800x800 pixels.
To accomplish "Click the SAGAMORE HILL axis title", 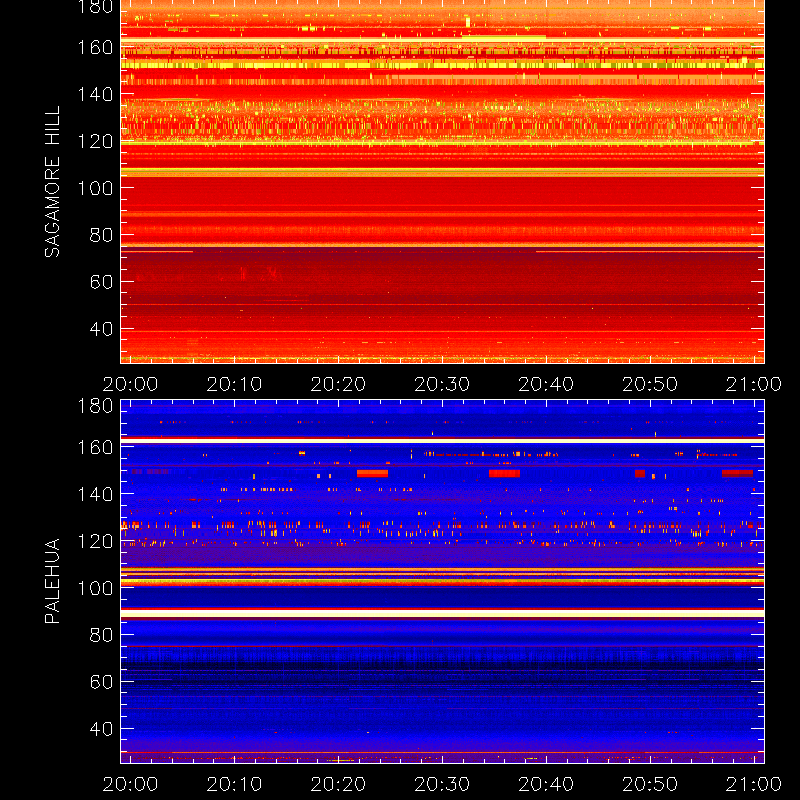I will click(52, 182).
